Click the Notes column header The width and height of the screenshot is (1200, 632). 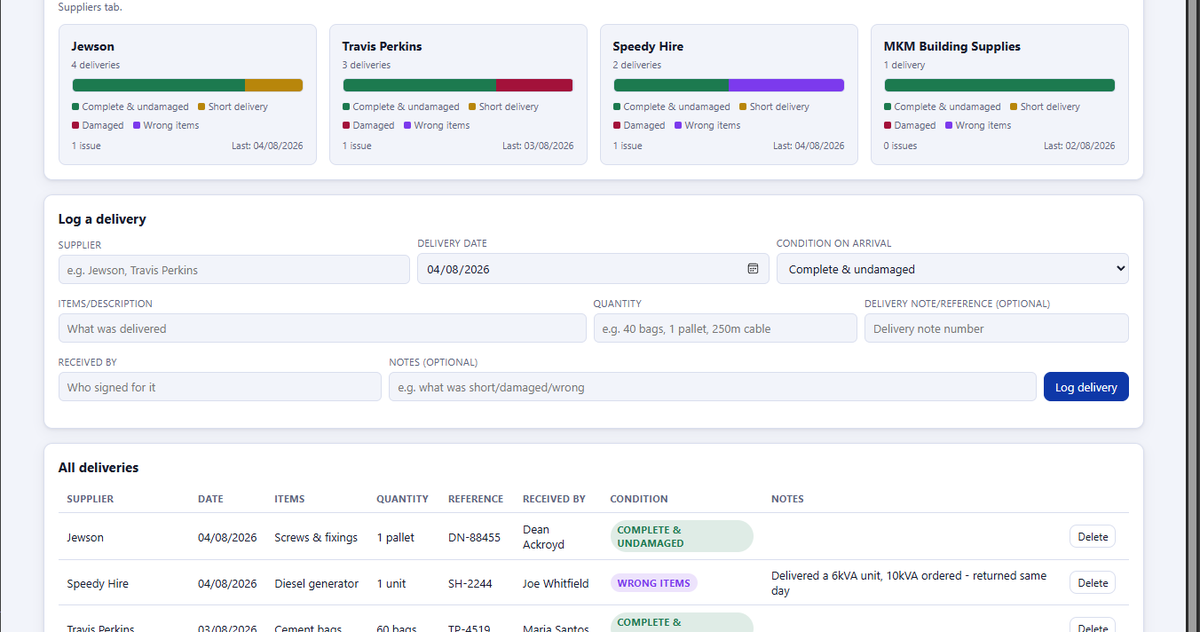click(787, 499)
